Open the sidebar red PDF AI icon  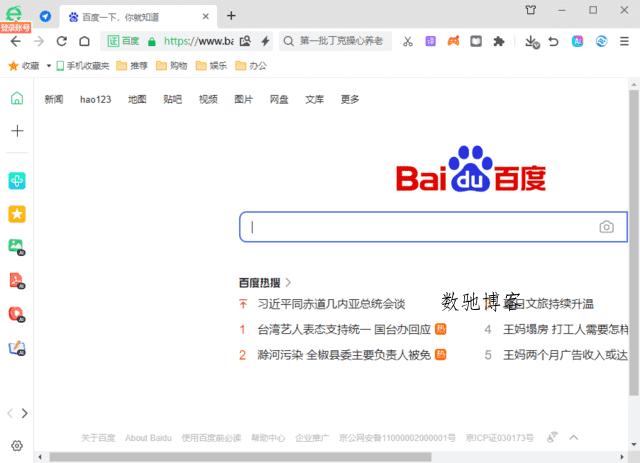(17, 281)
